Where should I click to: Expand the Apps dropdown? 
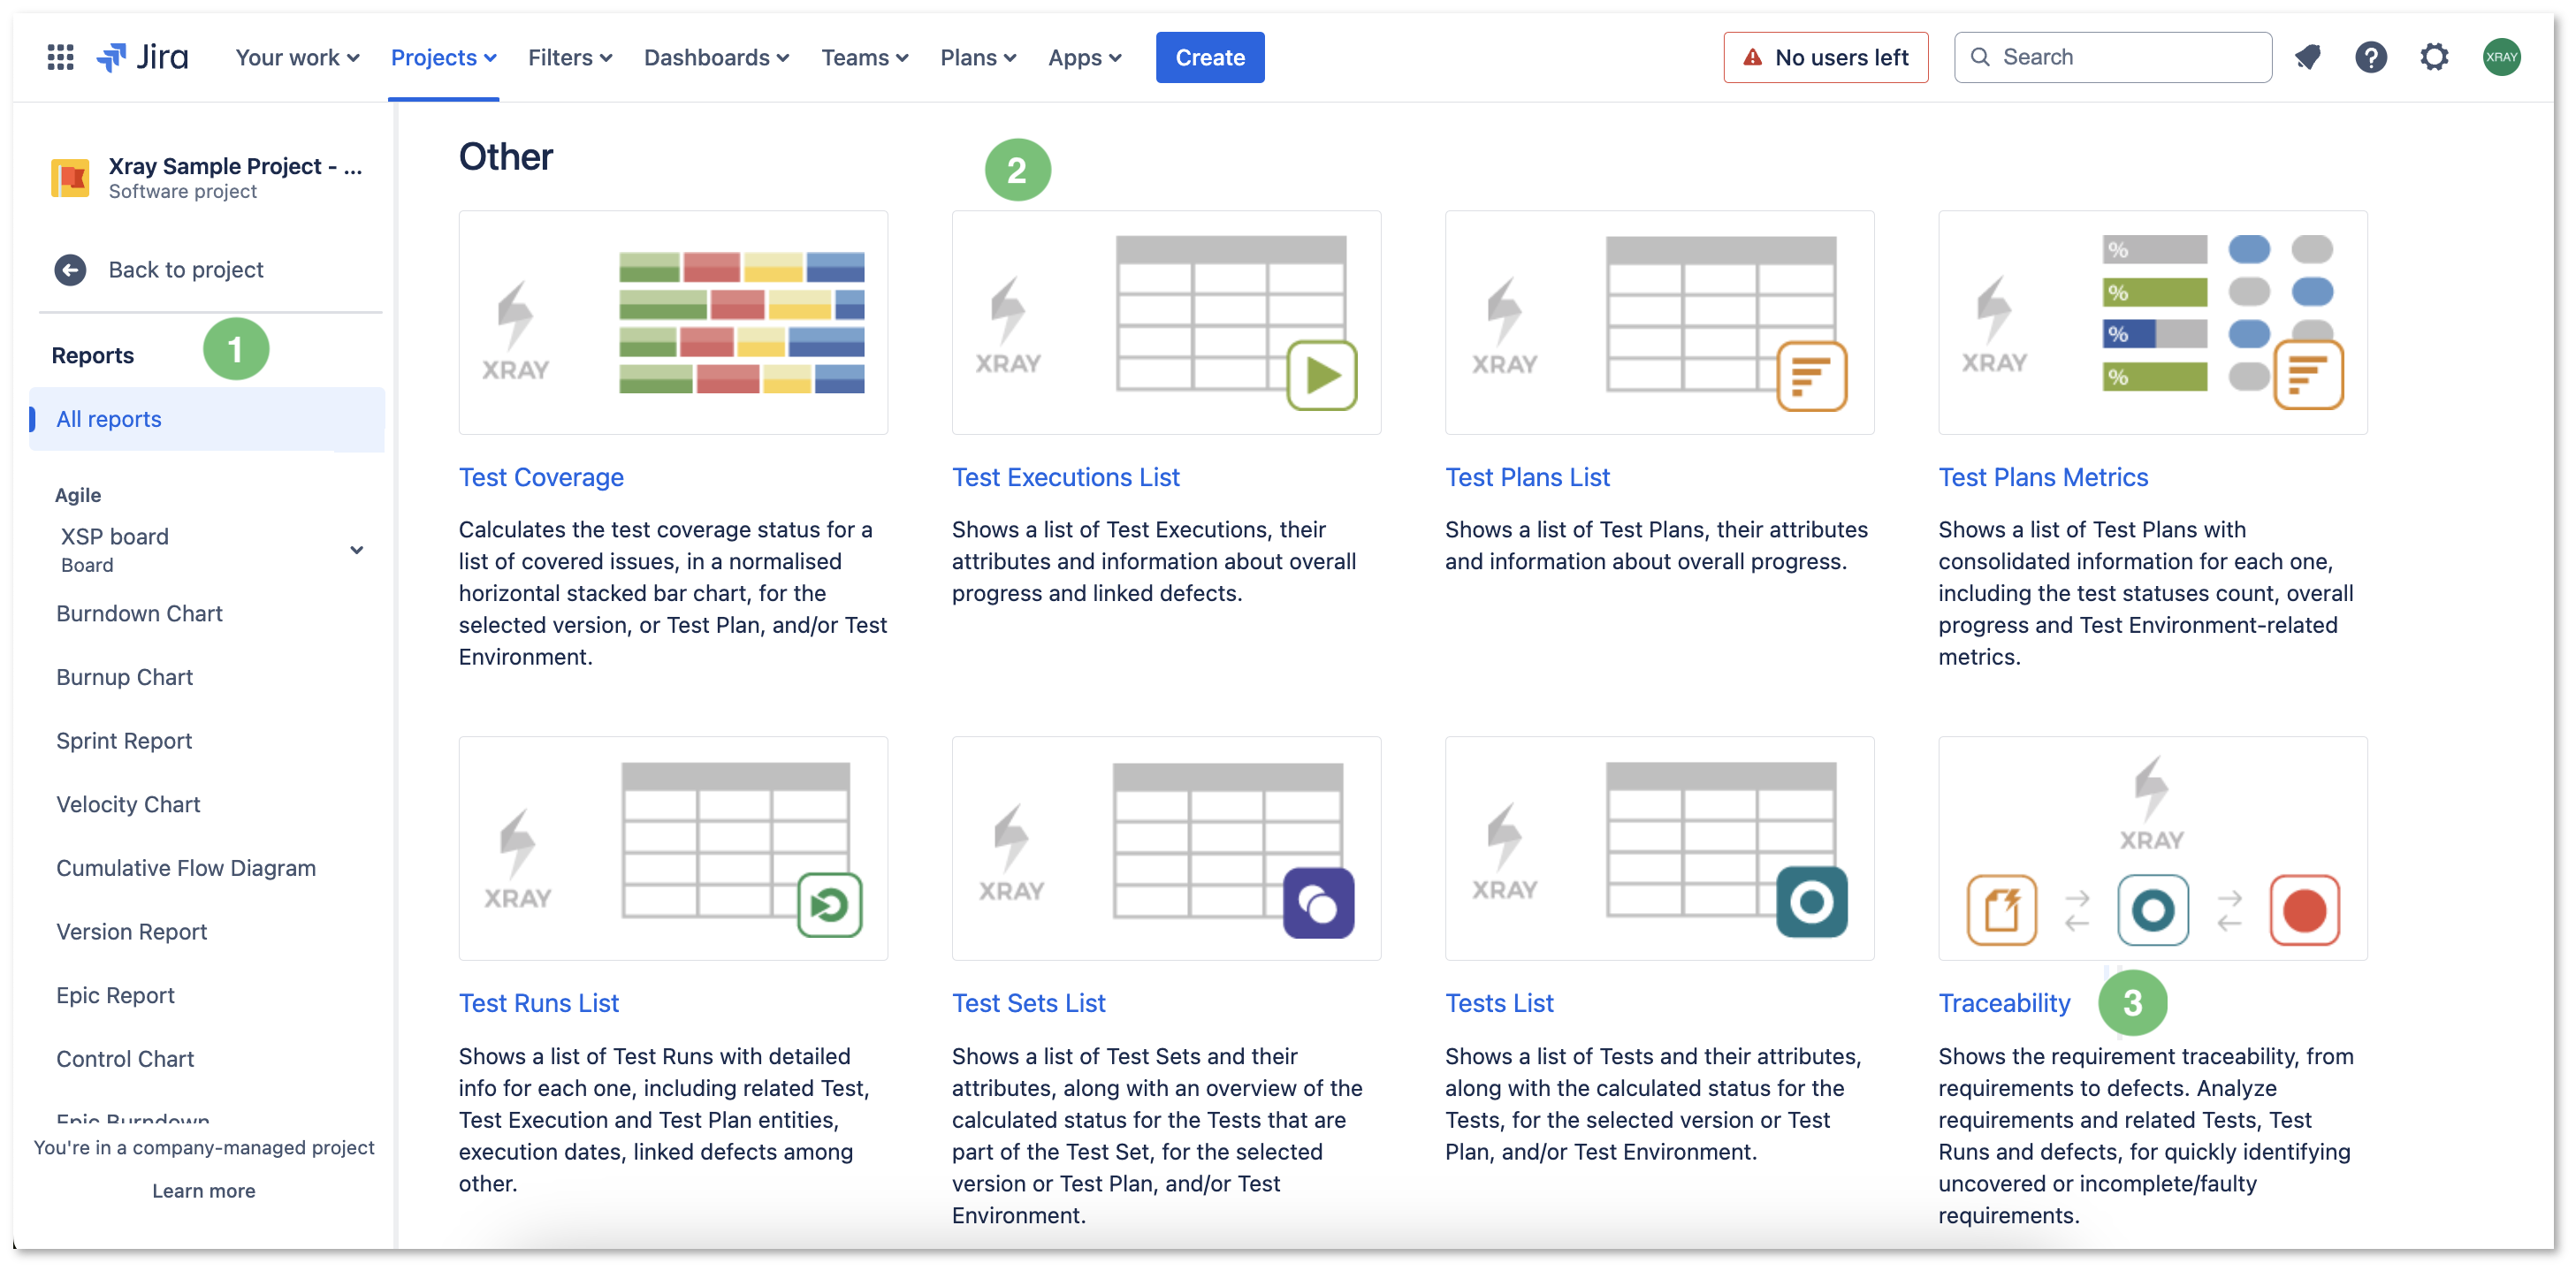(x=1085, y=58)
